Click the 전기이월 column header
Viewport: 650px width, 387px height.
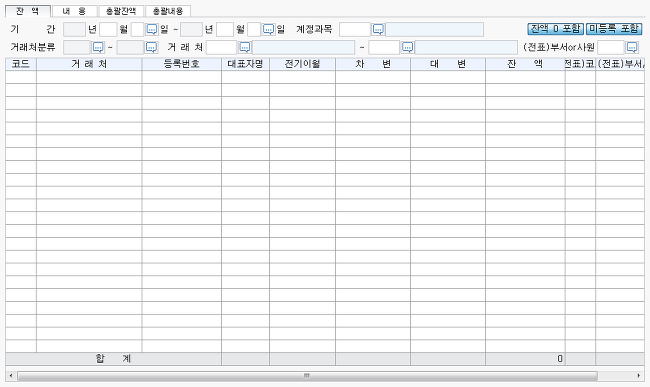(x=303, y=64)
